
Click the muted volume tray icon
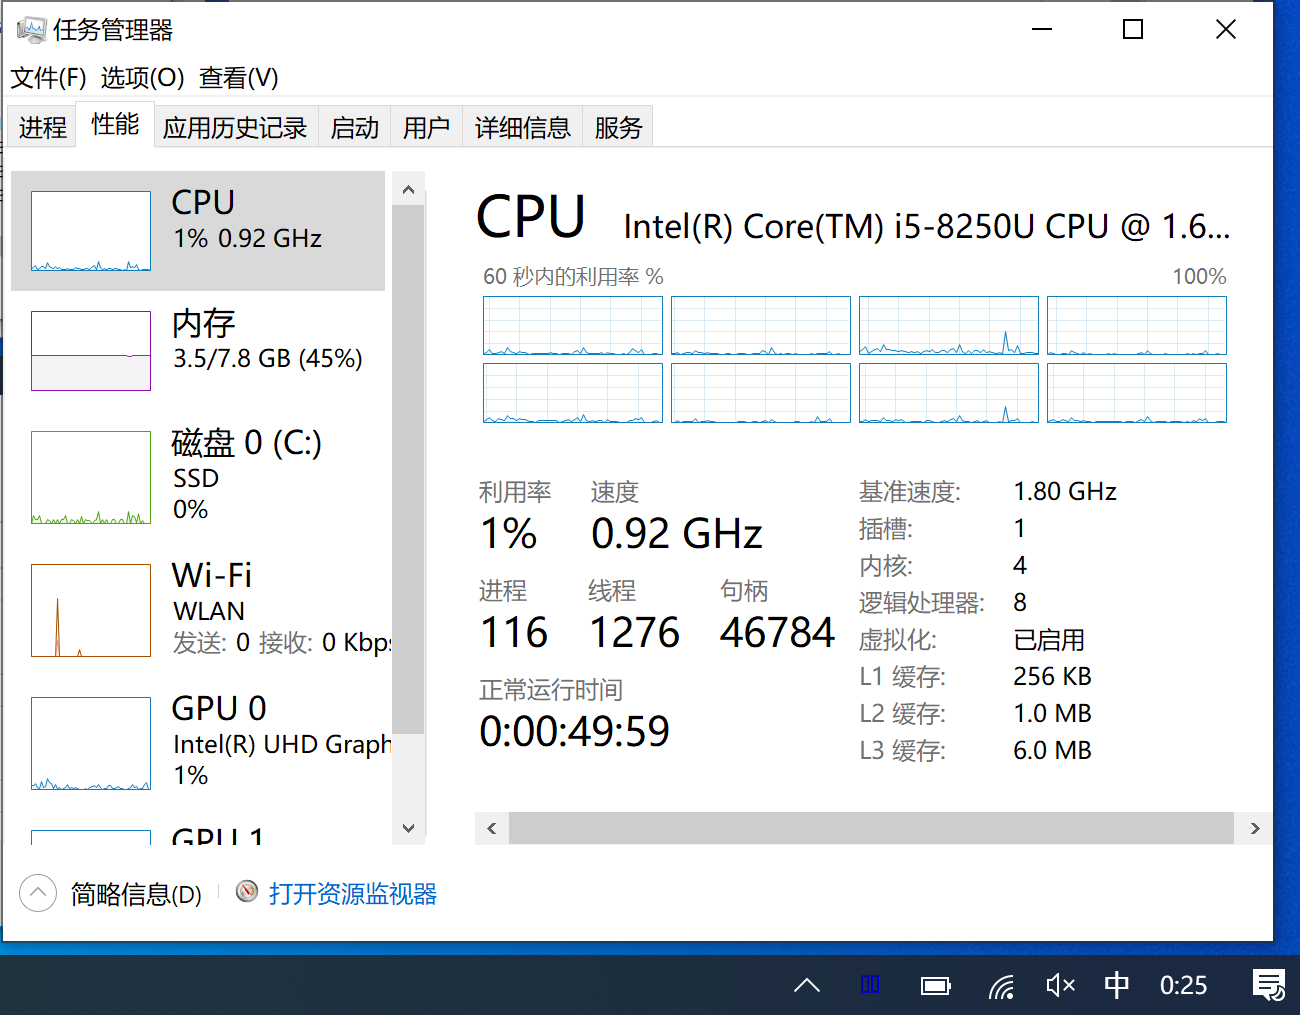click(1059, 986)
